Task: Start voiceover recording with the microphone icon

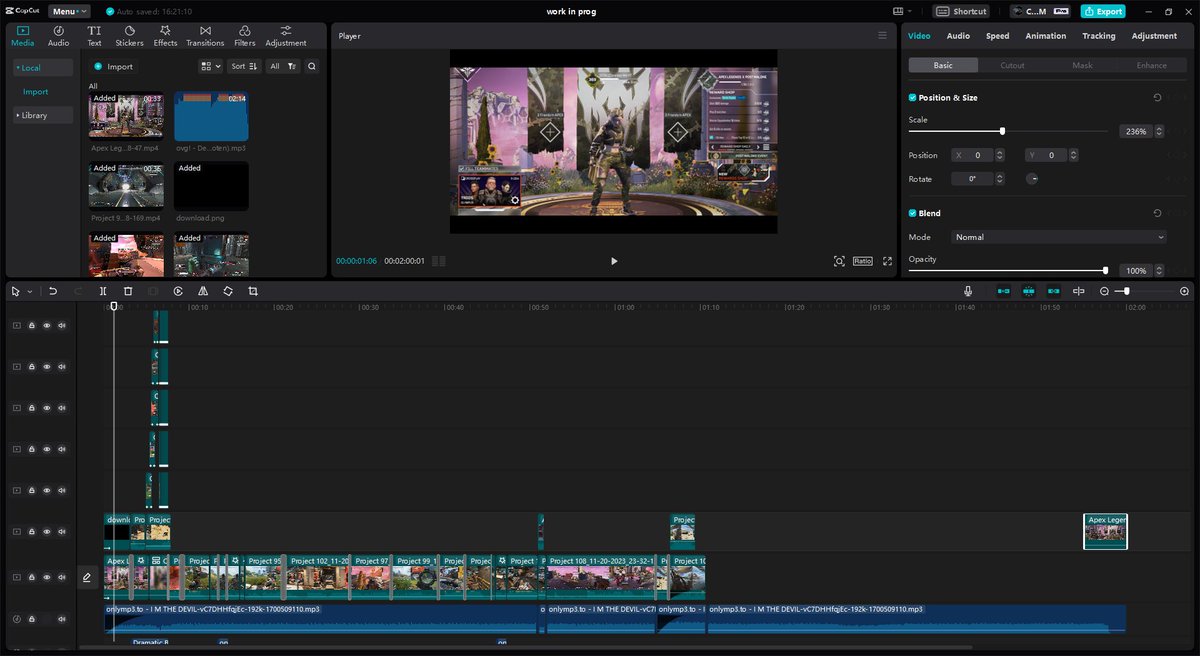Action: (x=968, y=291)
